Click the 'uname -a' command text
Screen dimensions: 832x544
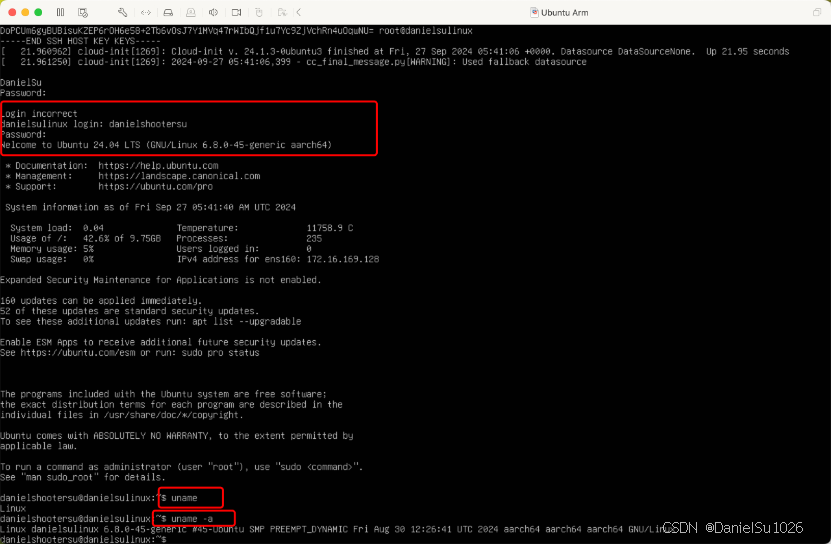tap(192, 519)
